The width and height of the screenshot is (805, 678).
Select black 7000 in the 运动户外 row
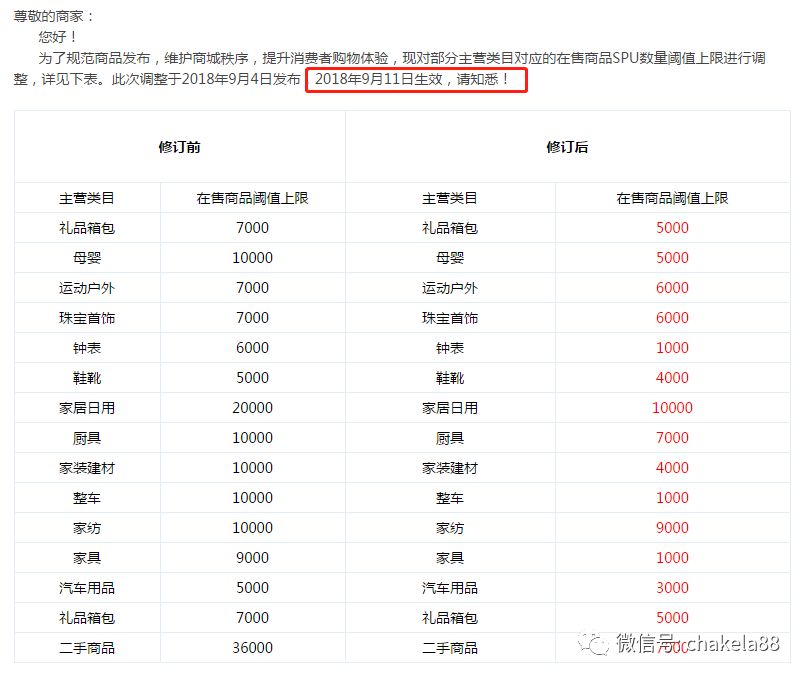(x=252, y=288)
